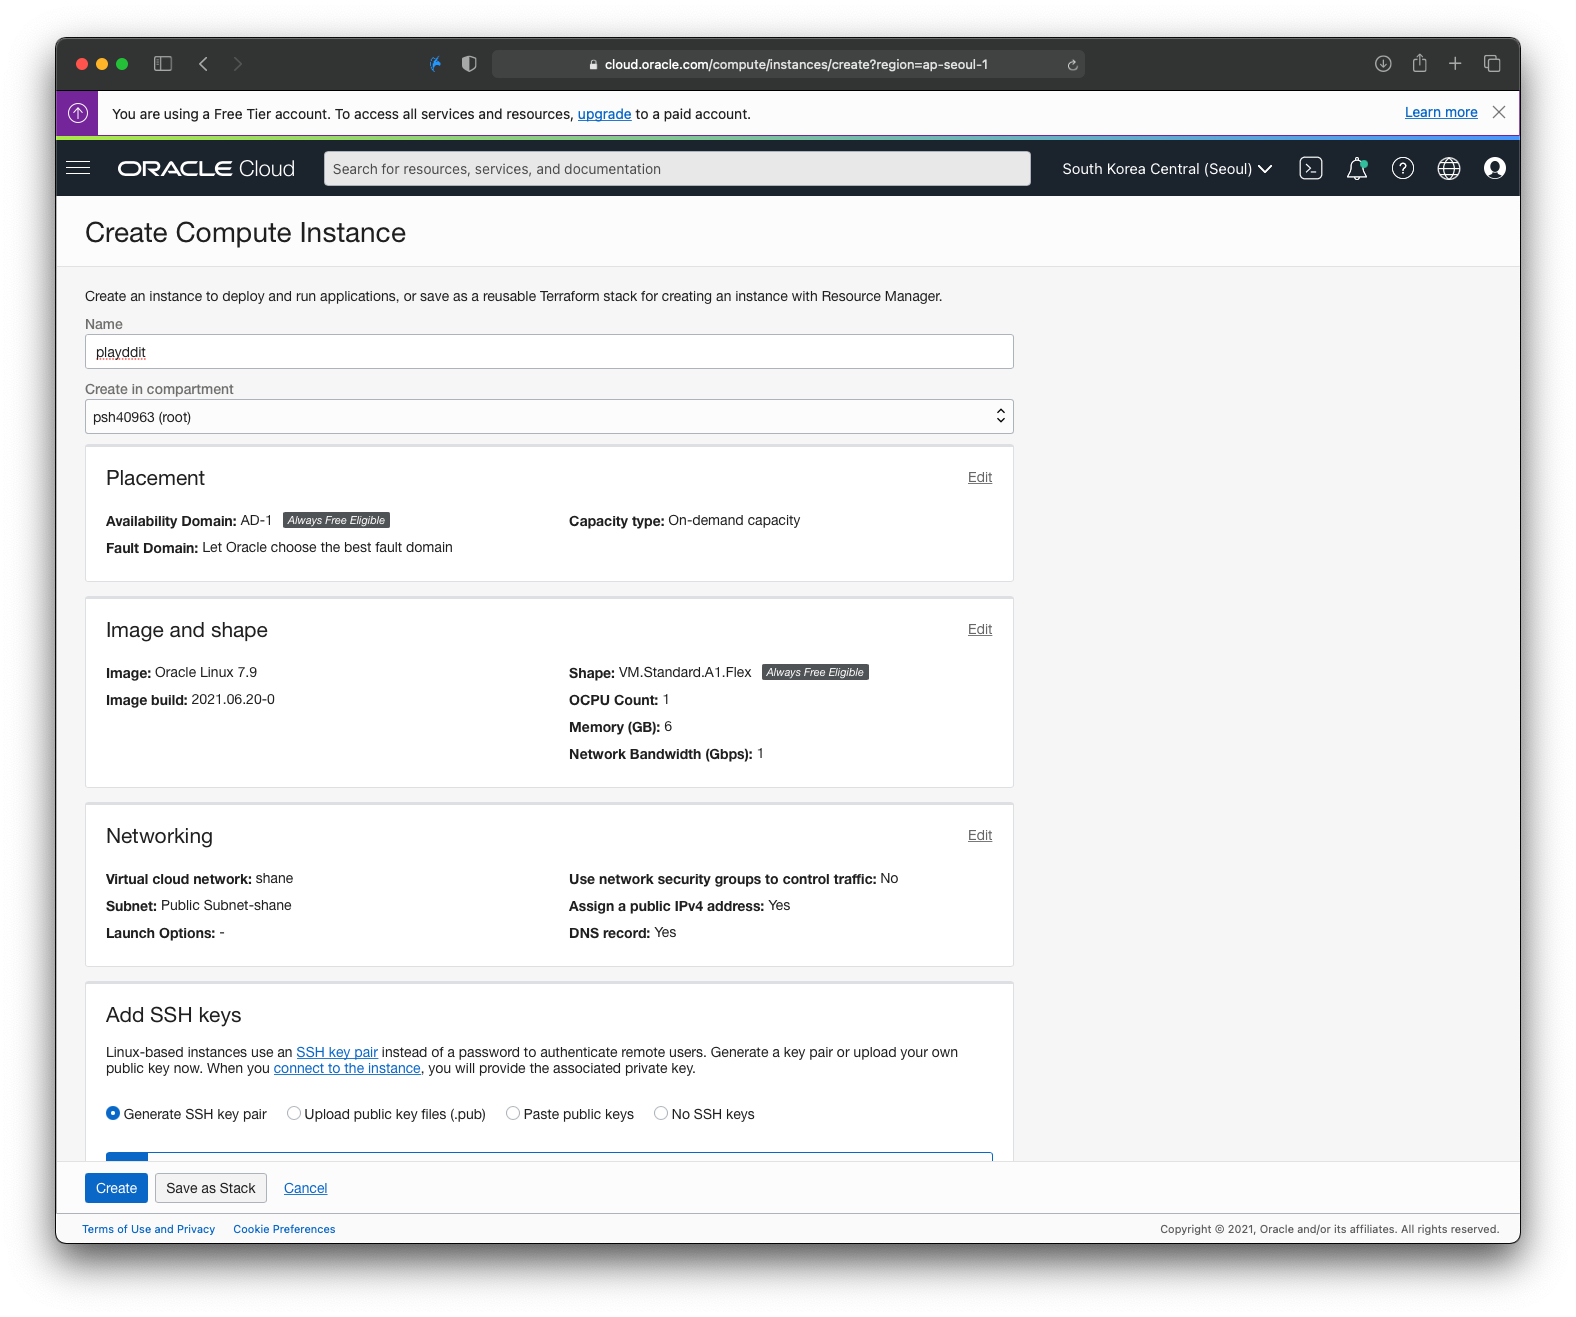Screen dimensions: 1576x1317
Task: Select Paste public keys option
Action: 513,1113
